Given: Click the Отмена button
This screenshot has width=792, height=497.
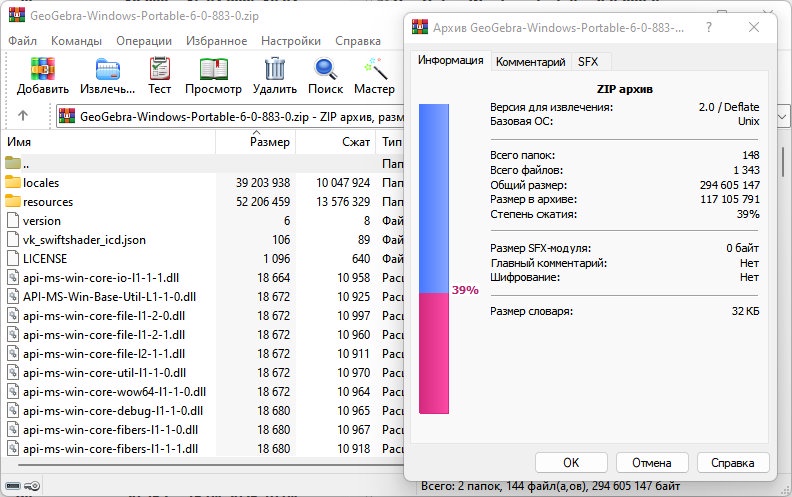Looking at the screenshot, I should coord(652,463).
